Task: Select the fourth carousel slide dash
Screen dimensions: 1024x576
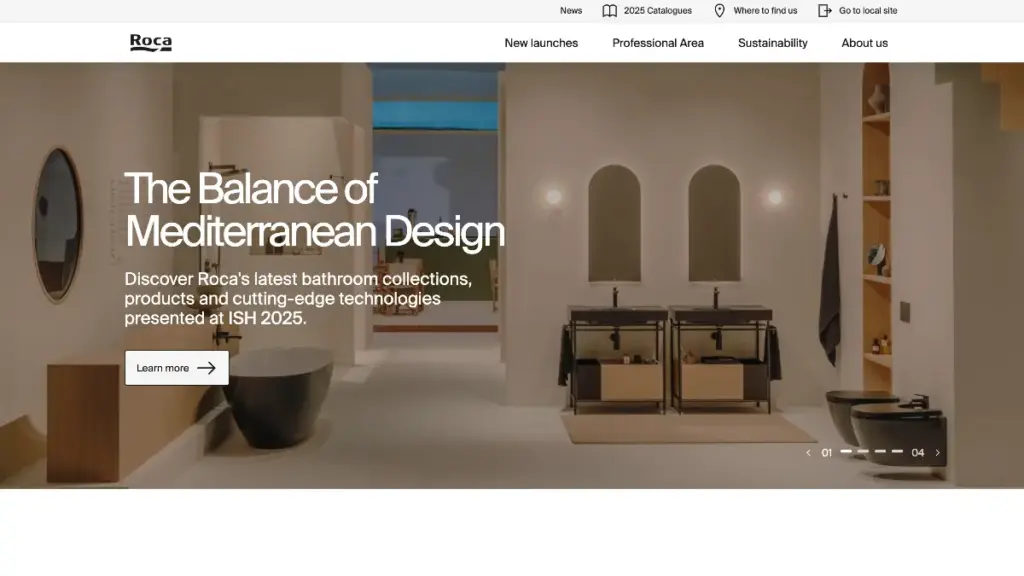Action: pos(897,452)
